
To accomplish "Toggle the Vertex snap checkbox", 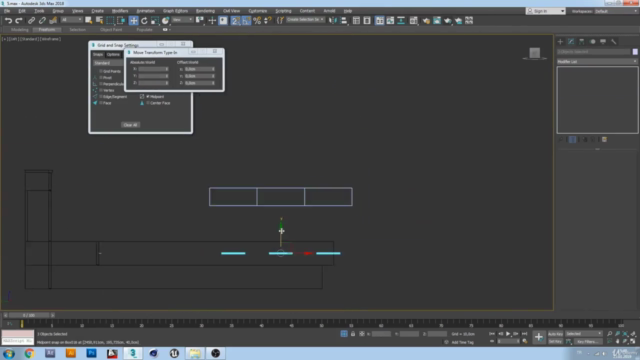I will (x=101, y=90).
